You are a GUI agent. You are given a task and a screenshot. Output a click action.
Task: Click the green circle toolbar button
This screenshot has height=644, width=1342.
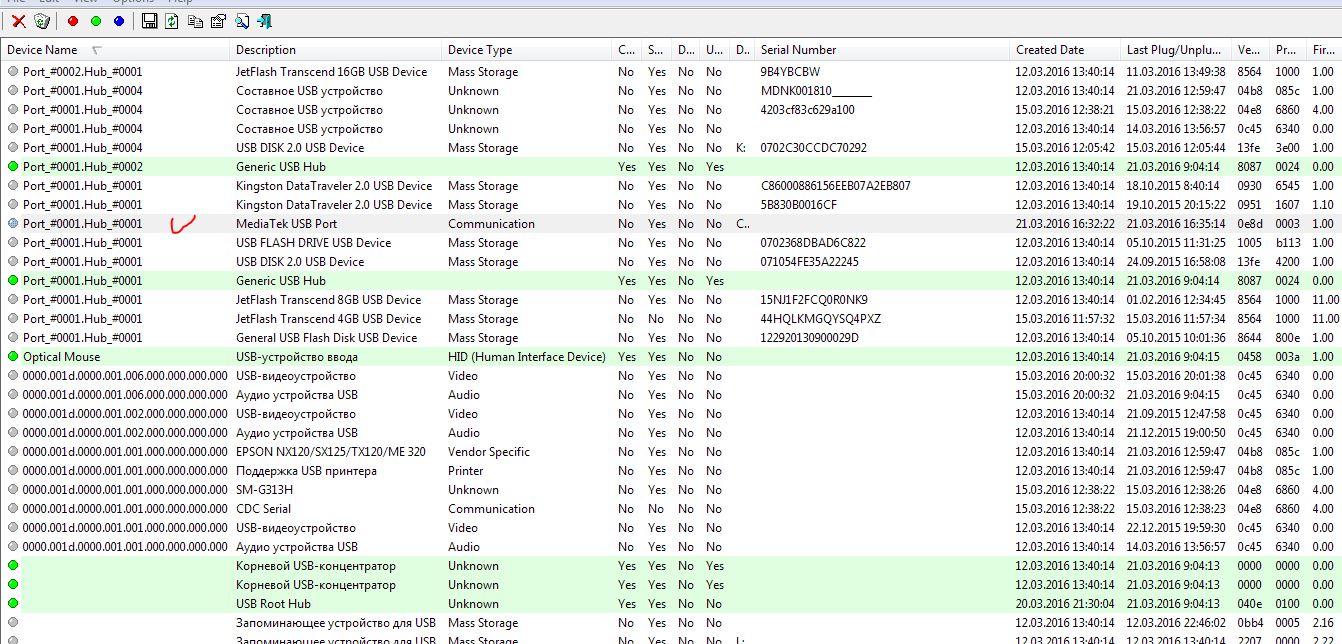[x=96, y=21]
